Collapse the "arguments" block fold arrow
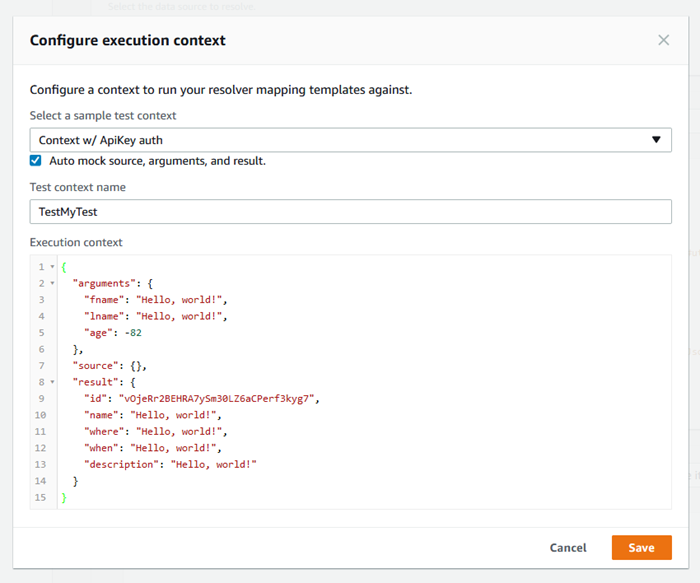Viewport: 700px width, 583px height. pos(51,284)
